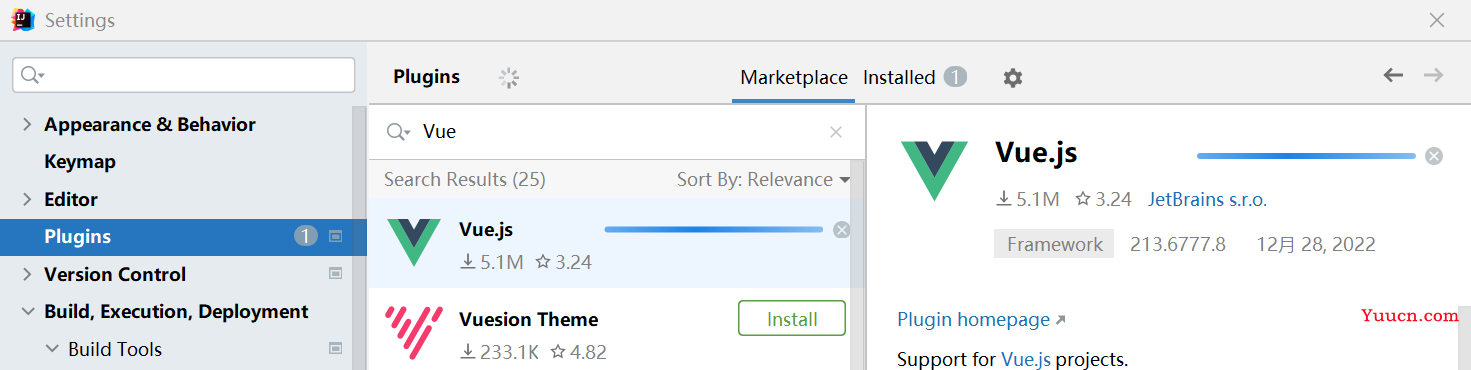Switch to the Marketplace tab
The height and width of the screenshot is (370, 1471).
(x=794, y=77)
